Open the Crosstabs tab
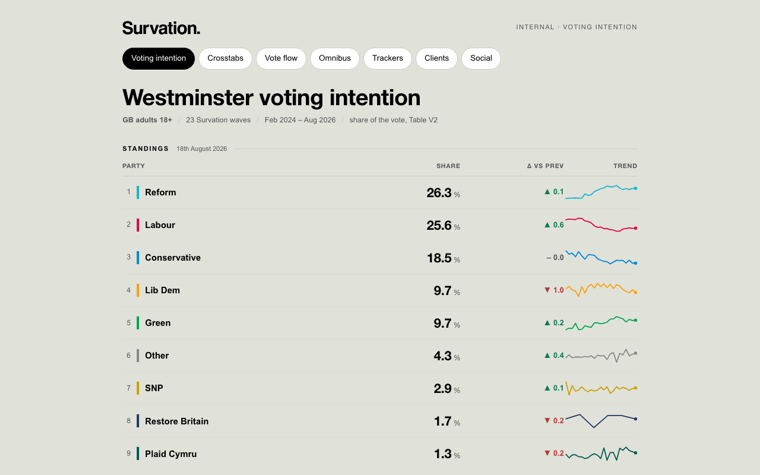 pyautogui.click(x=225, y=58)
